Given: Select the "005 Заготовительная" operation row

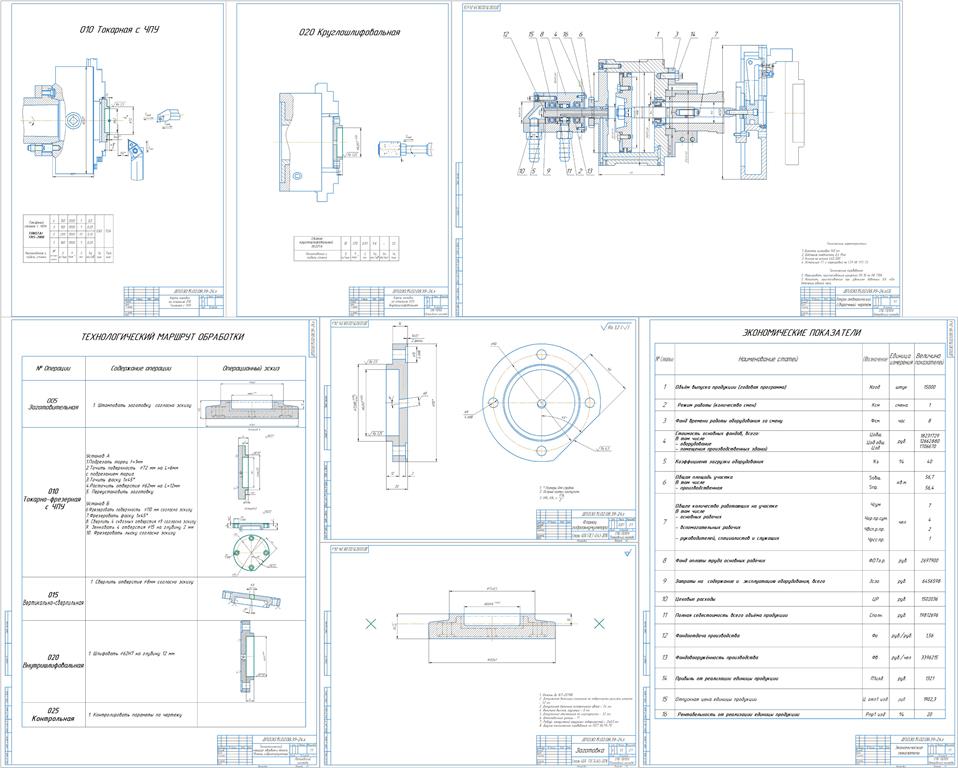Looking at the screenshot, I should tap(54, 405).
